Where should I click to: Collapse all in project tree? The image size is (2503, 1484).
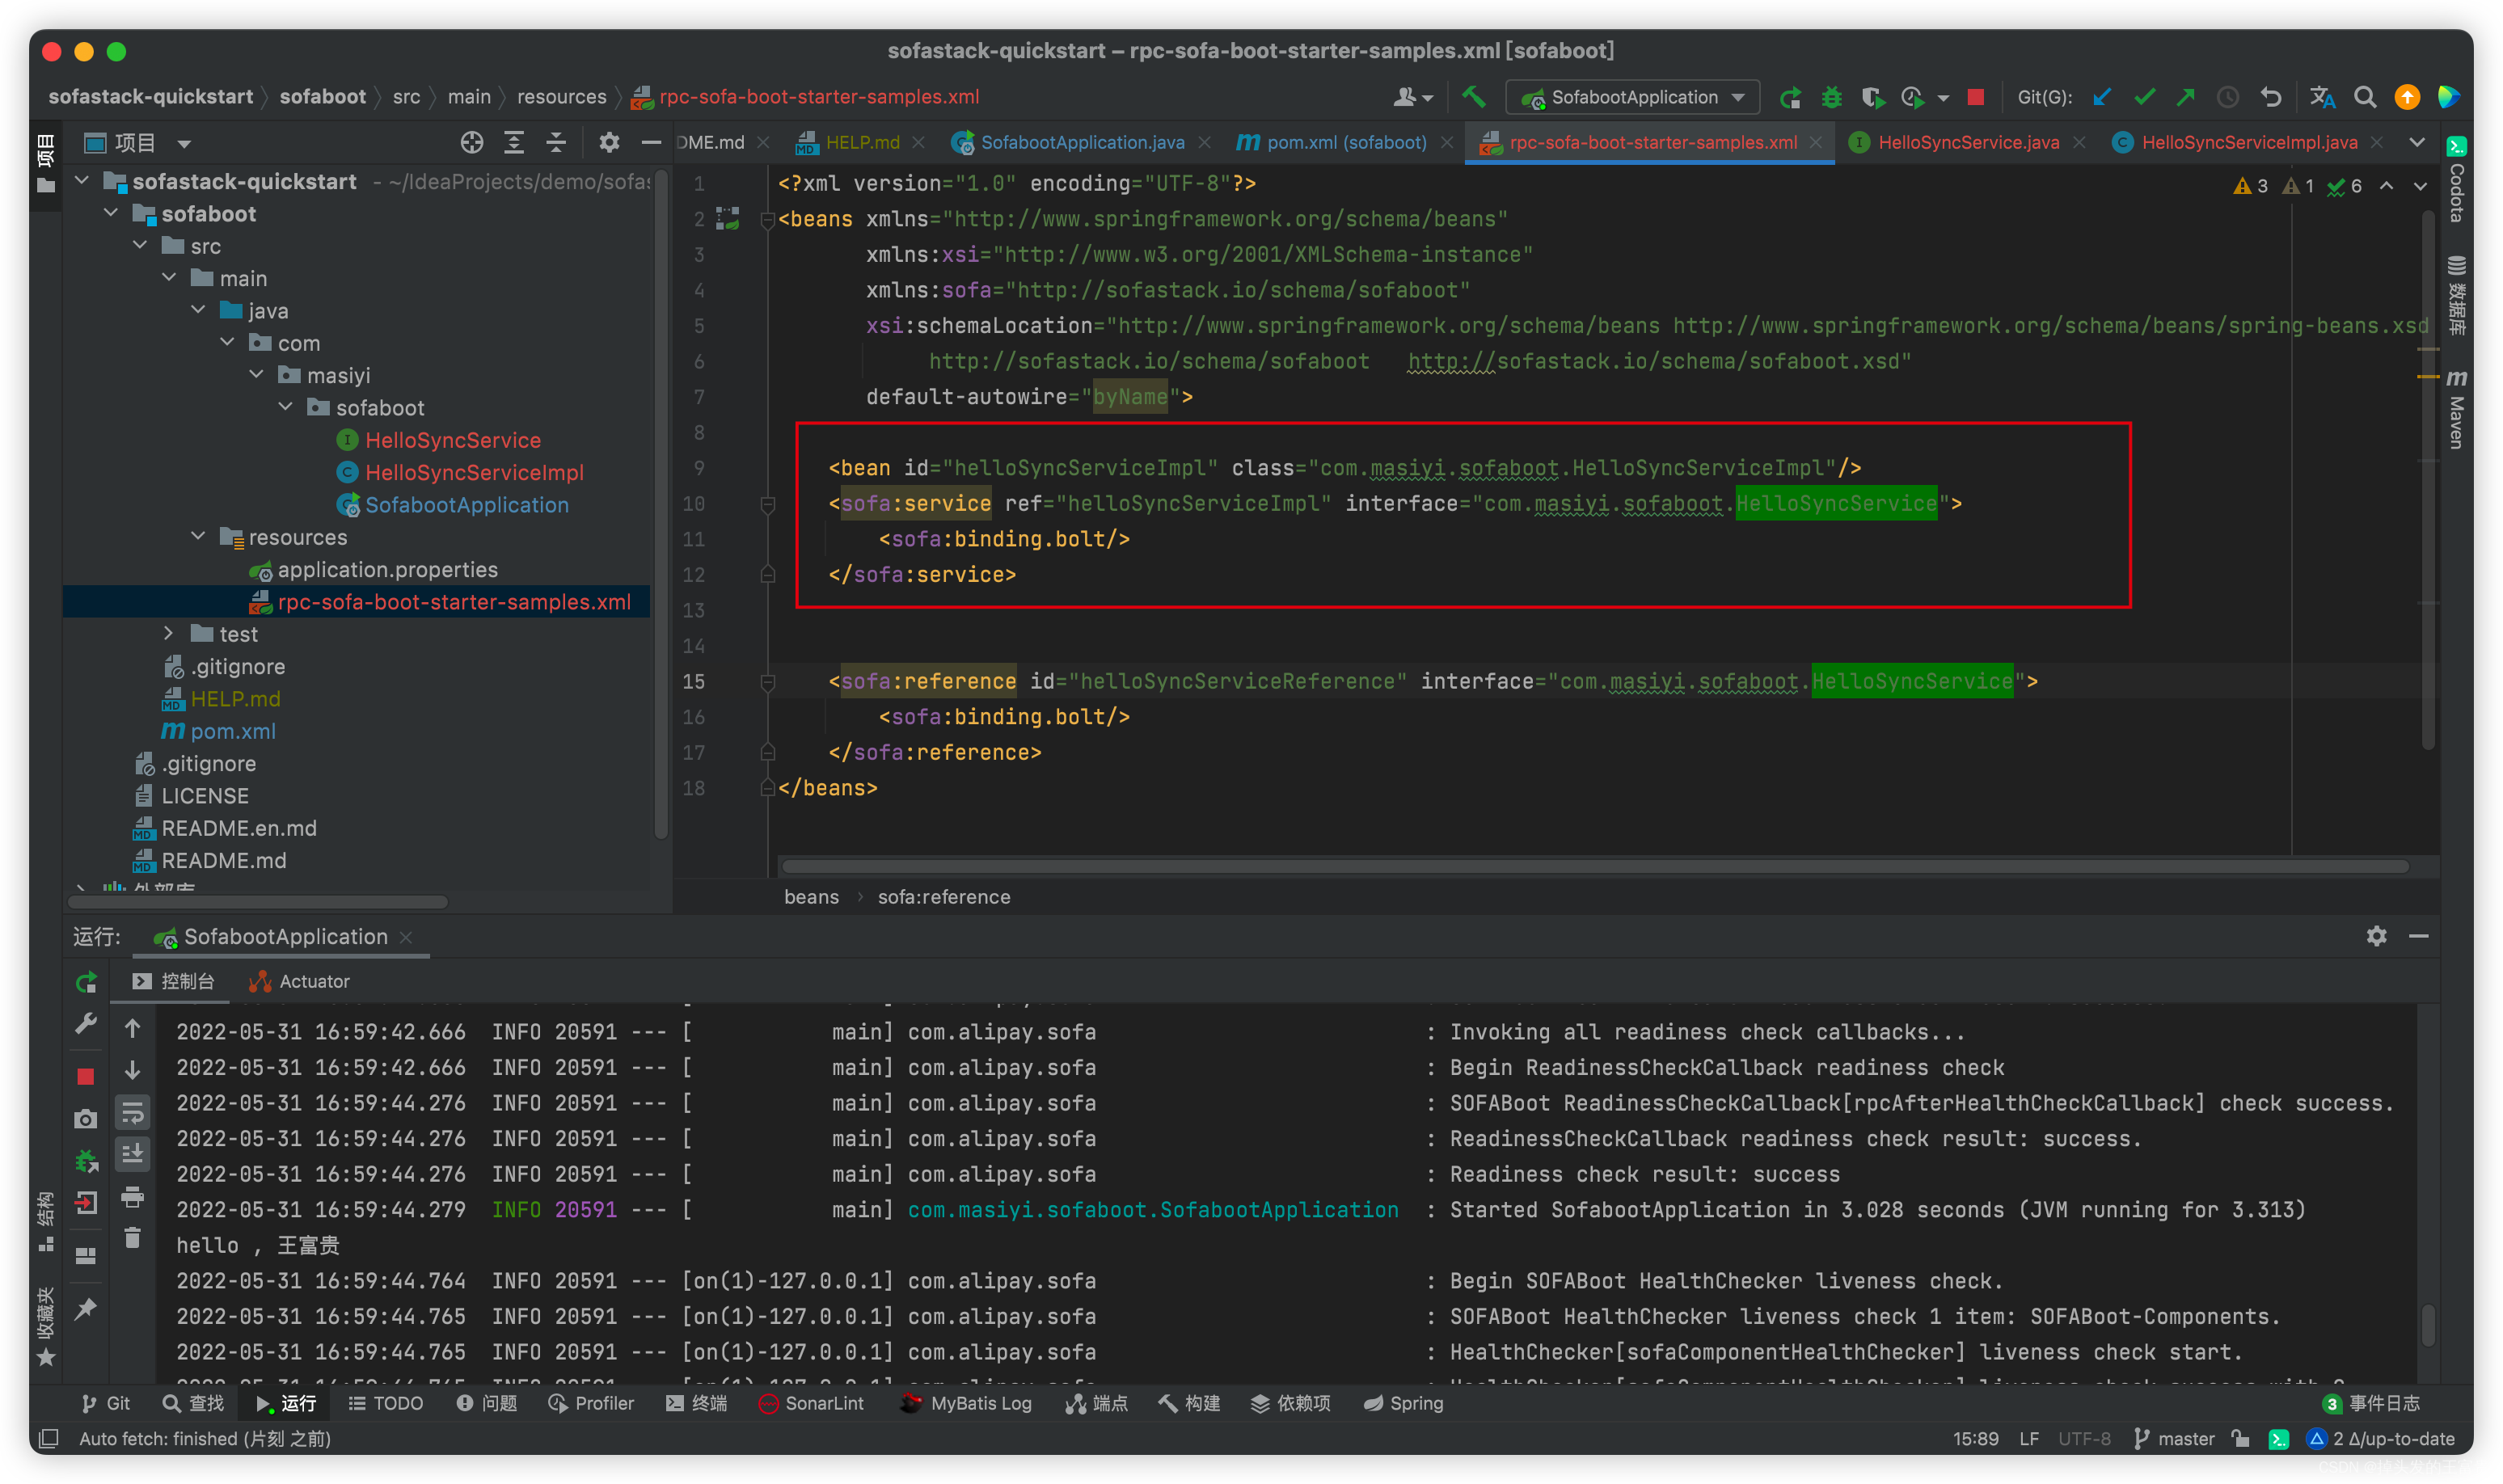[555, 142]
